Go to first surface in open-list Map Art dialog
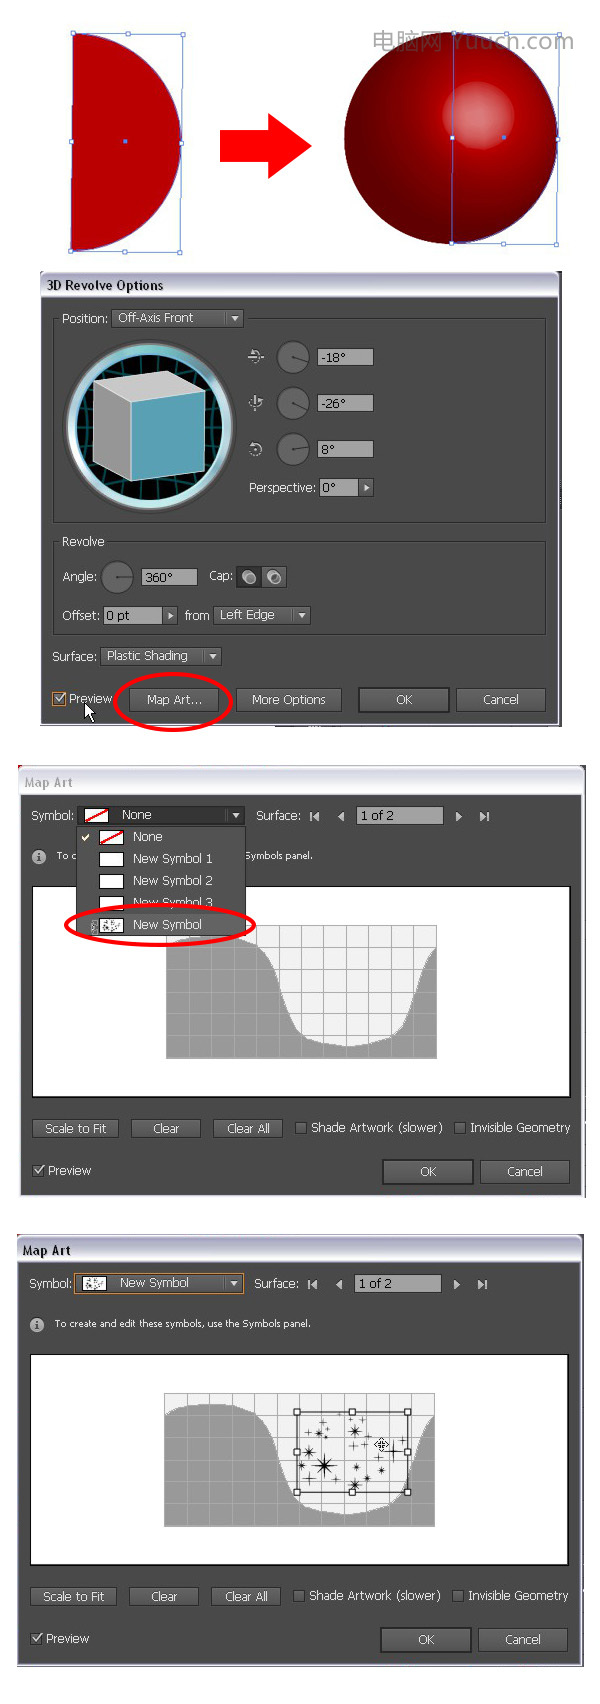Screen dimensions: 600x1704 [315, 816]
